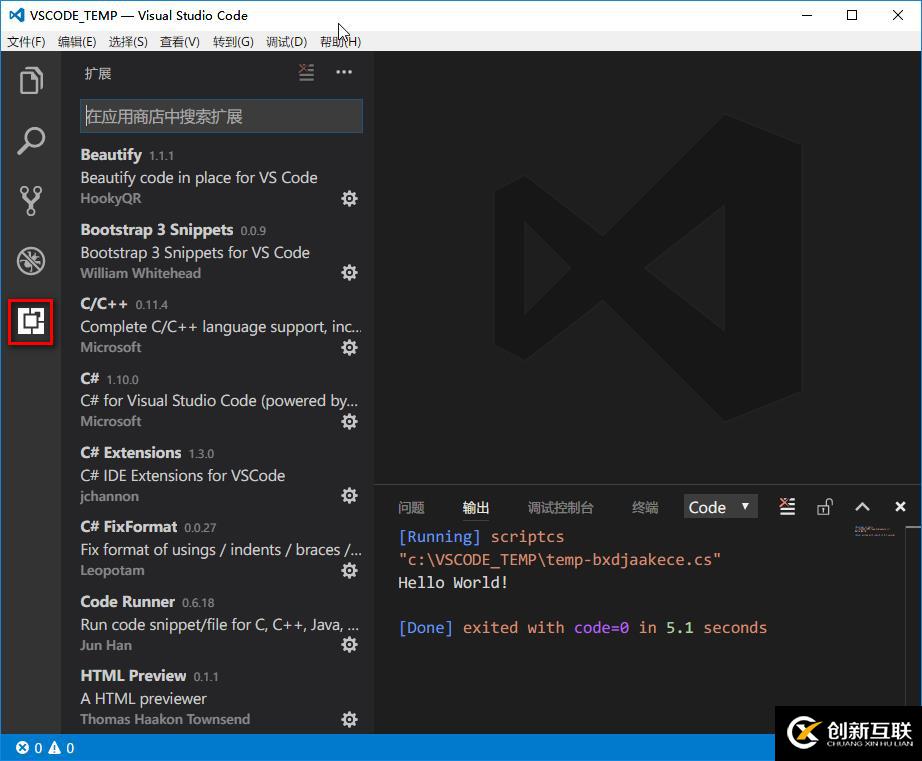Open C/C++ extension settings gear
Viewport: 922px width, 761px height.
349,348
